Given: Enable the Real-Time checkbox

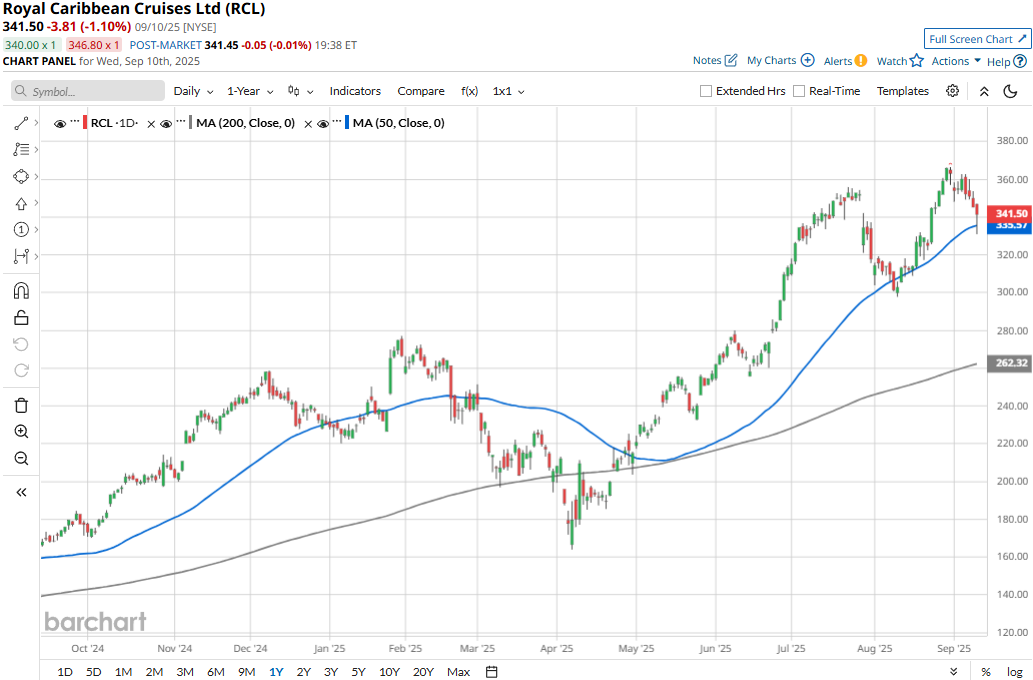Looking at the screenshot, I should click(799, 91).
